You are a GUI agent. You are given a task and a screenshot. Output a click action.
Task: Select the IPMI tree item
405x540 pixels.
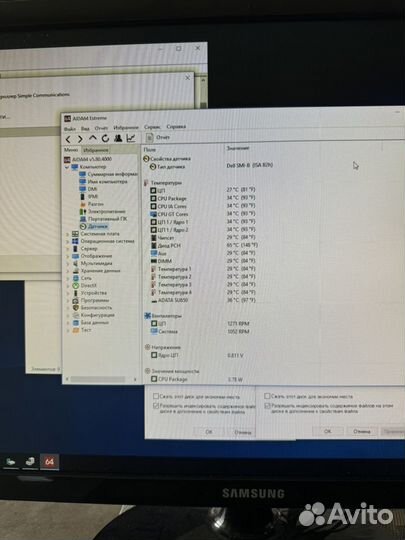89,197
